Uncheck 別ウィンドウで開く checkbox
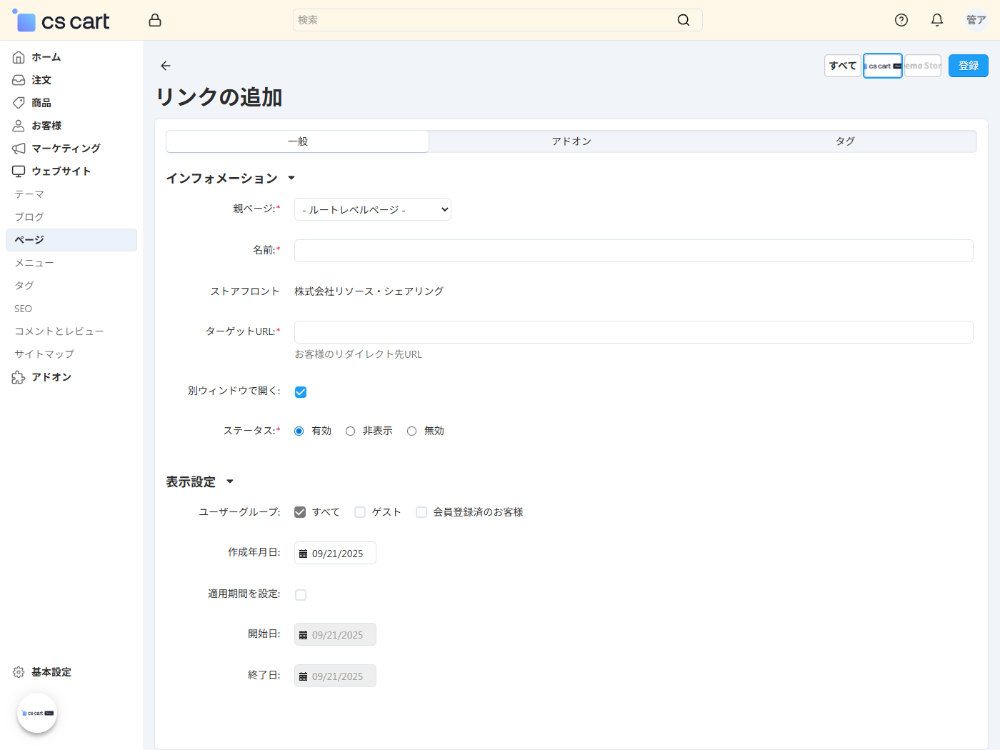 [301, 393]
